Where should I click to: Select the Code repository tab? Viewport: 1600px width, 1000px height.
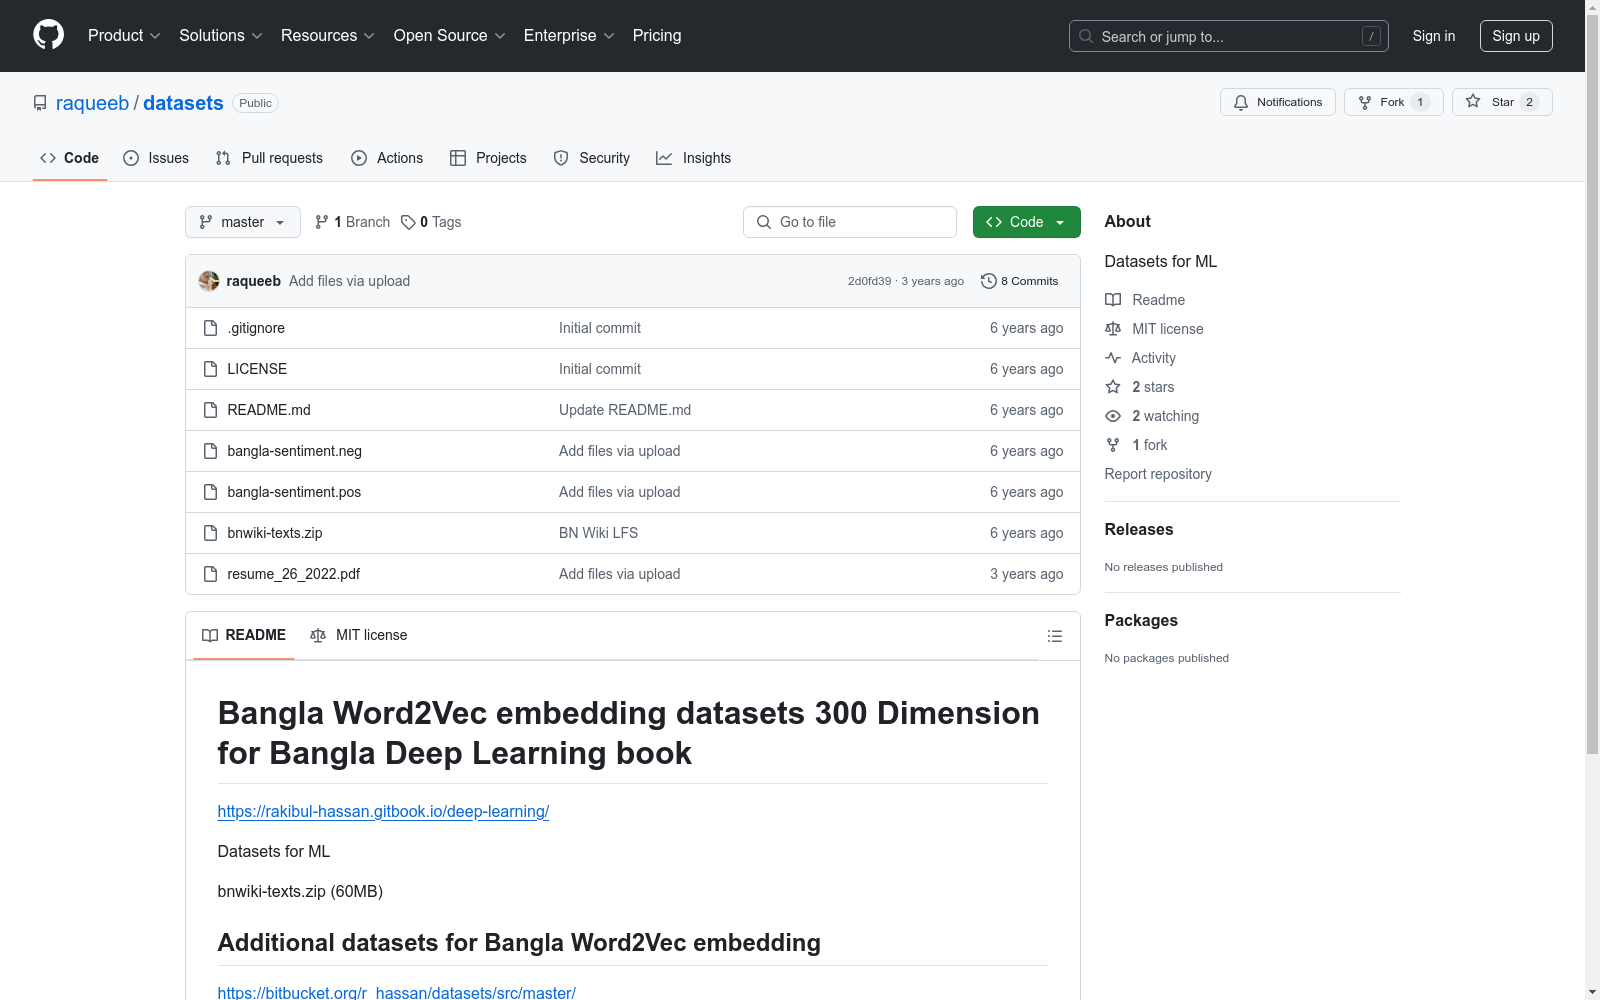[x=70, y=158]
